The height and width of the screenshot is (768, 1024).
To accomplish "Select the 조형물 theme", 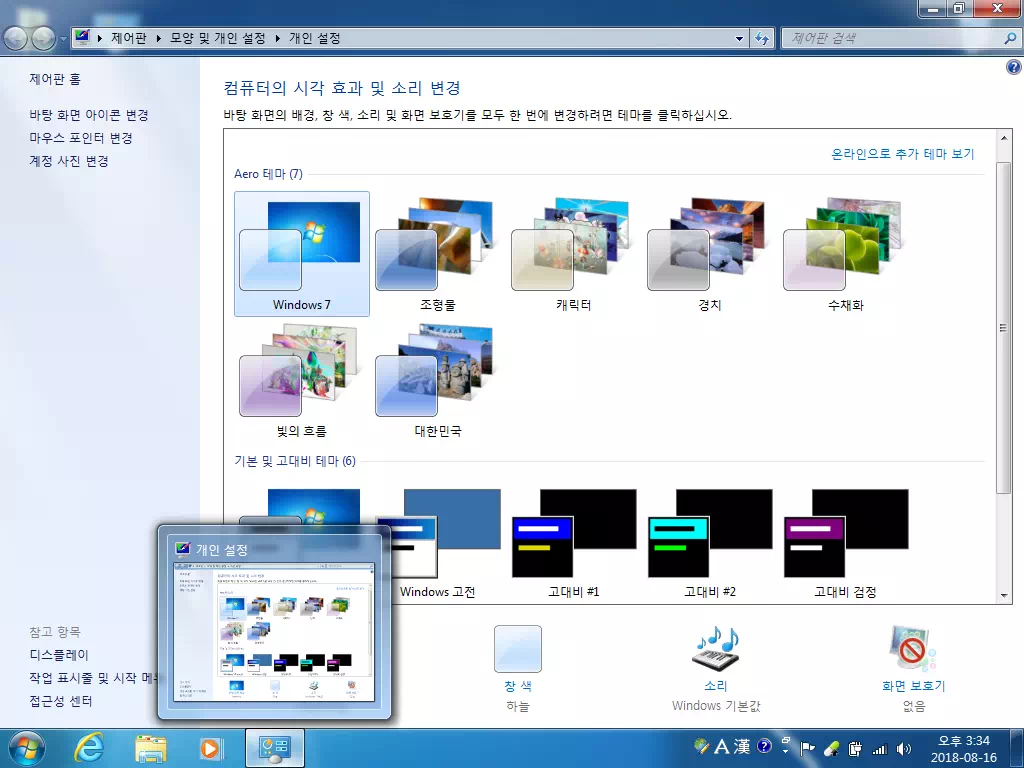I will 438,254.
